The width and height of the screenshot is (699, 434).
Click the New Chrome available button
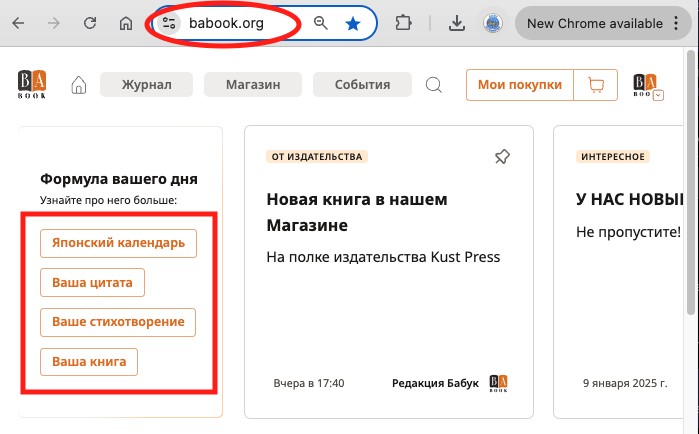[x=595, y=23]
